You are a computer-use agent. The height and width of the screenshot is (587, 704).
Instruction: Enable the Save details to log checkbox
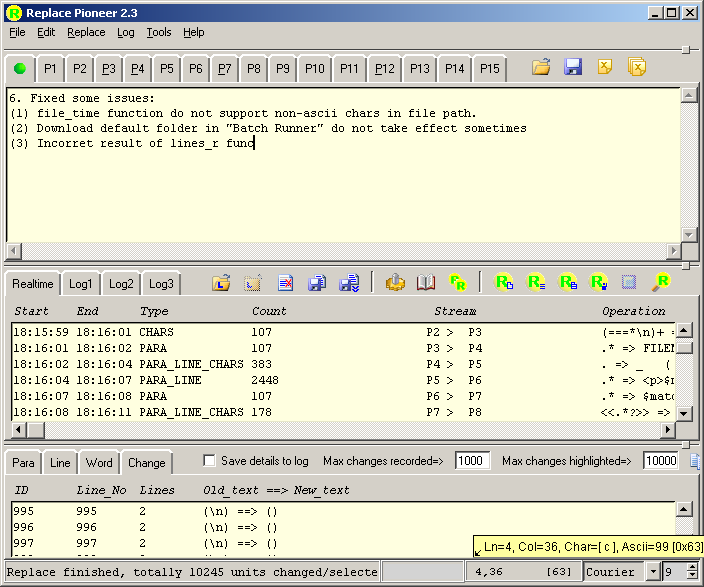pyautogui.click(x=209, y=461)
